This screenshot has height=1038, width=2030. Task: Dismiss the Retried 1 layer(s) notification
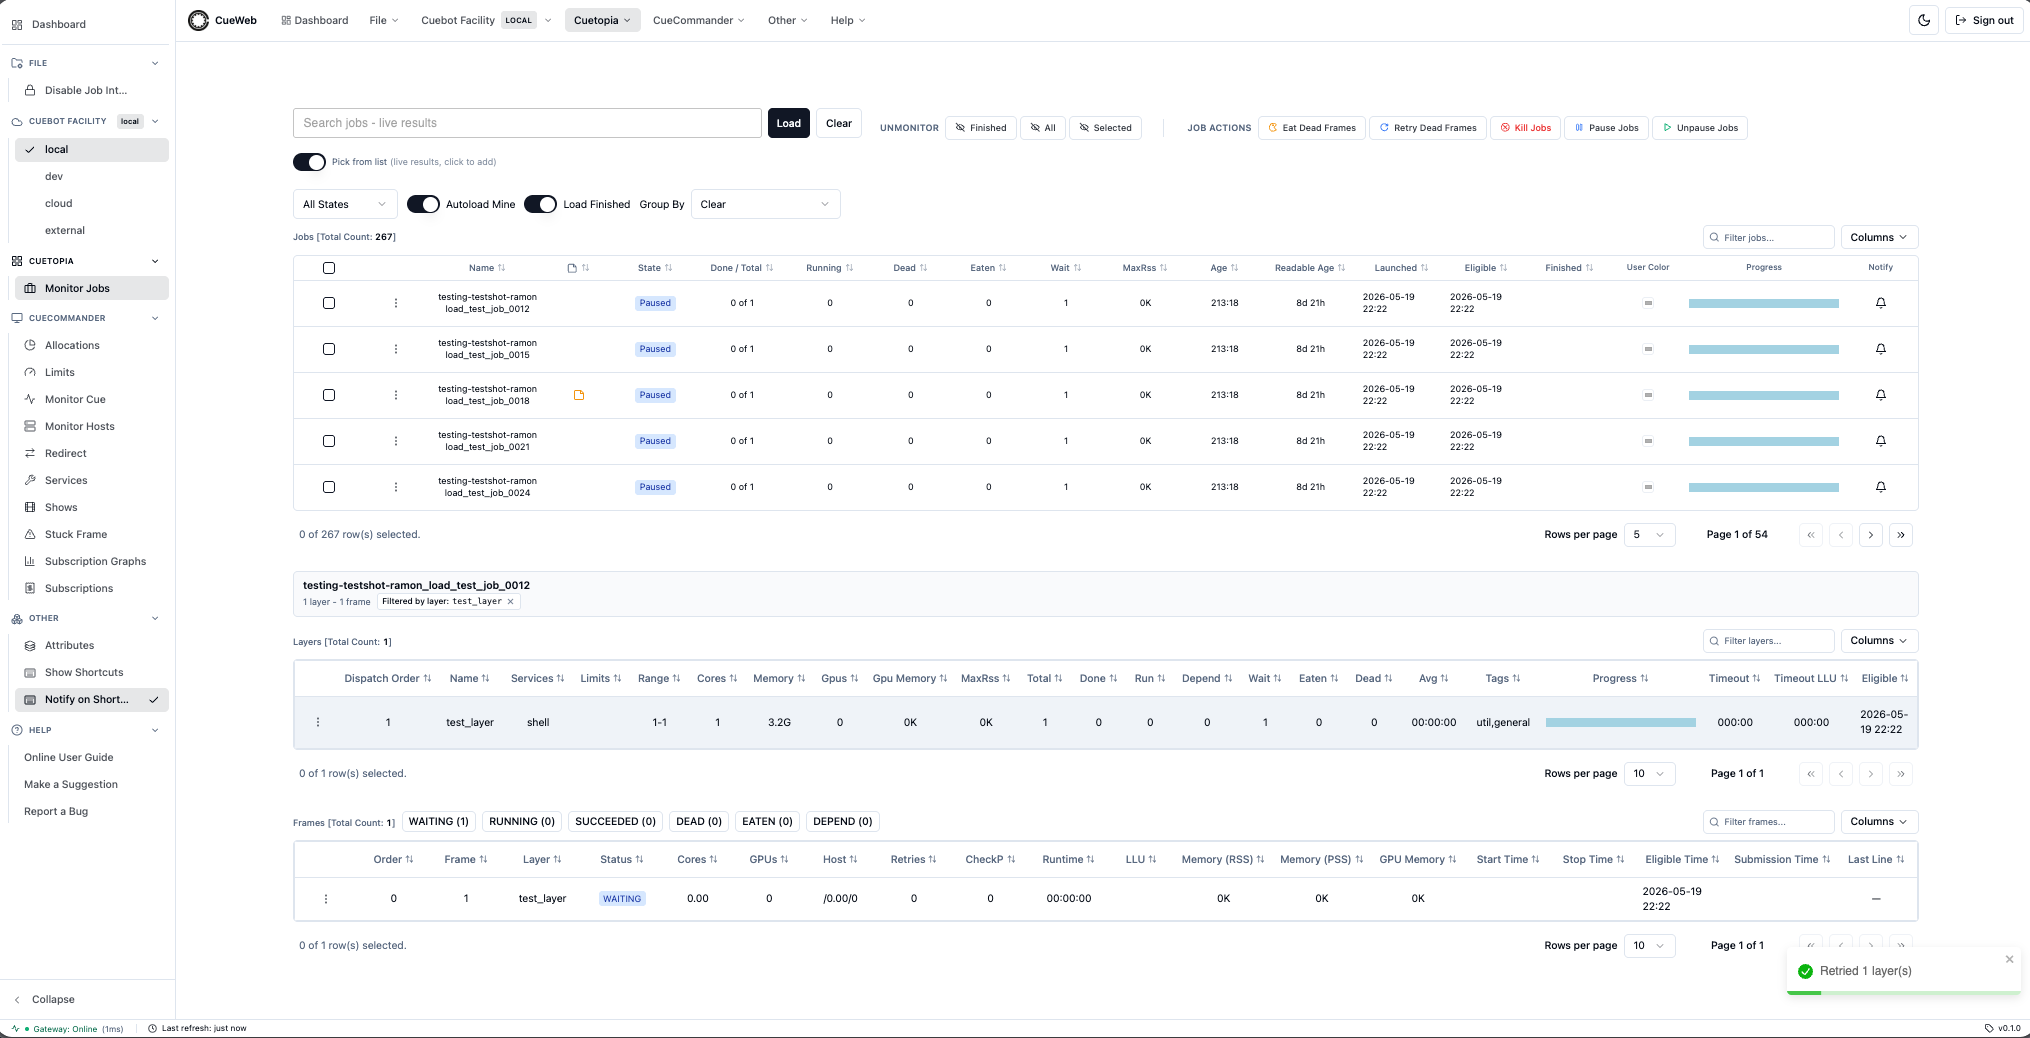pos(2009,959)
